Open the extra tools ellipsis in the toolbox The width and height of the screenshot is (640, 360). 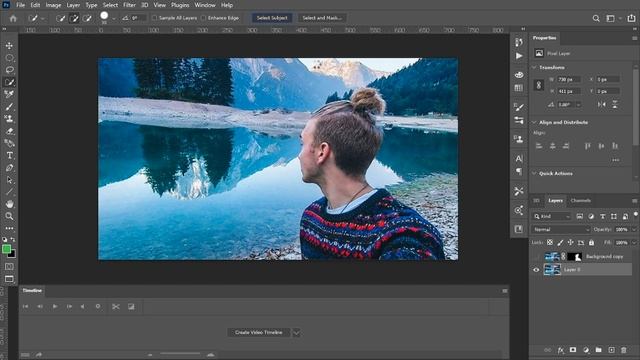(x=9, y=228)
